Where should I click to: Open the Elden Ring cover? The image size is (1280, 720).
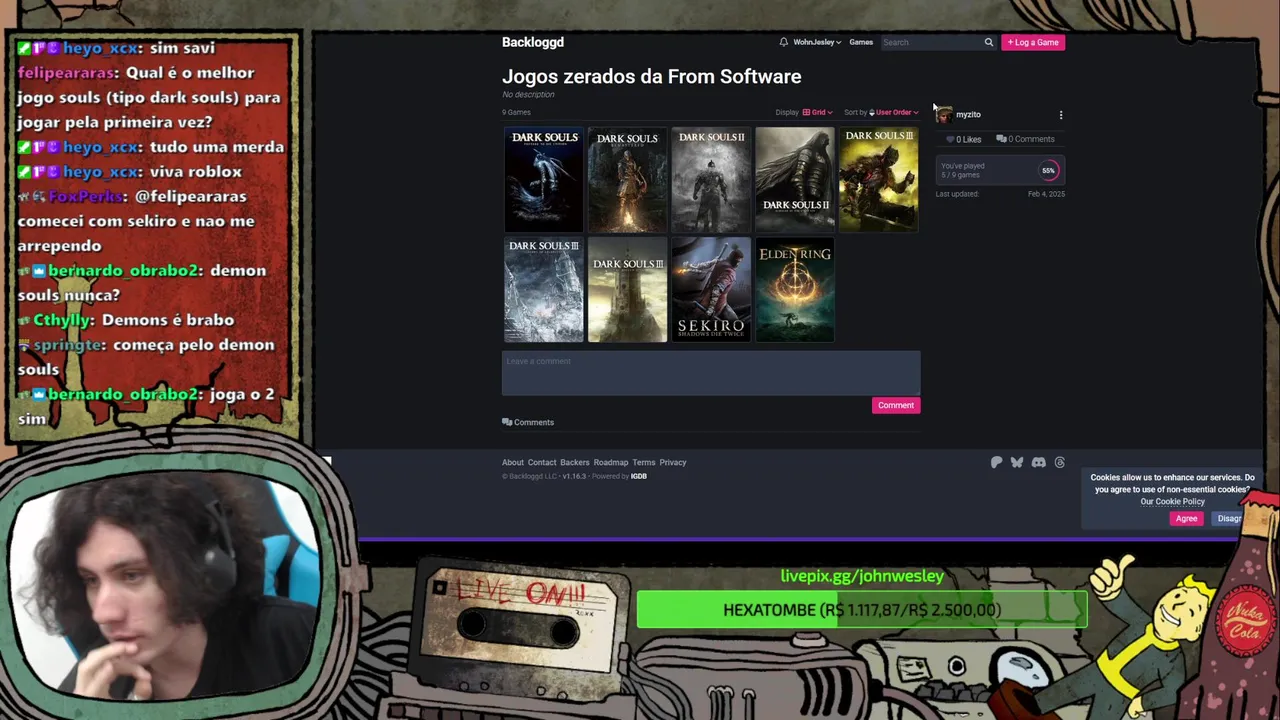(795, 289)
